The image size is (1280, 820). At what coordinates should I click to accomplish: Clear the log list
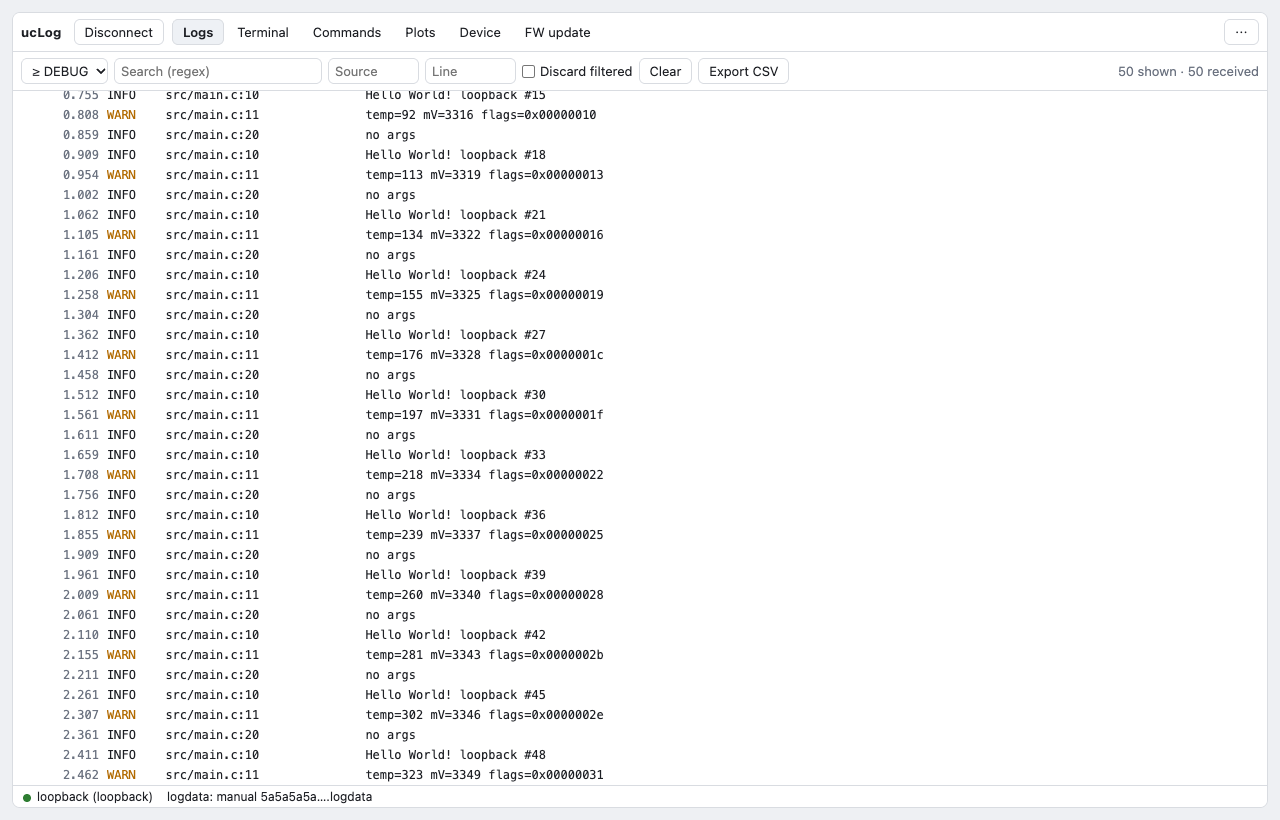(x=665, y=71)
